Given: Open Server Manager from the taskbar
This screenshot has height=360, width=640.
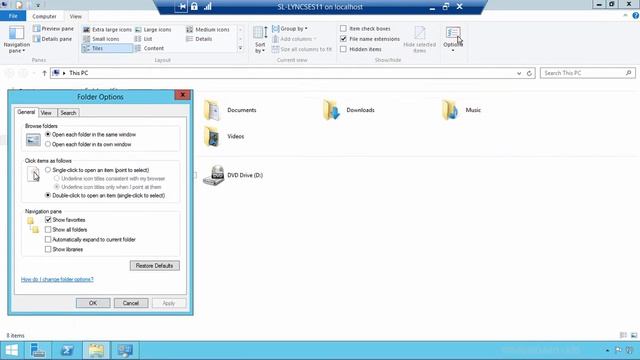Looking at the screenshot, I should [x=38, y=350].
